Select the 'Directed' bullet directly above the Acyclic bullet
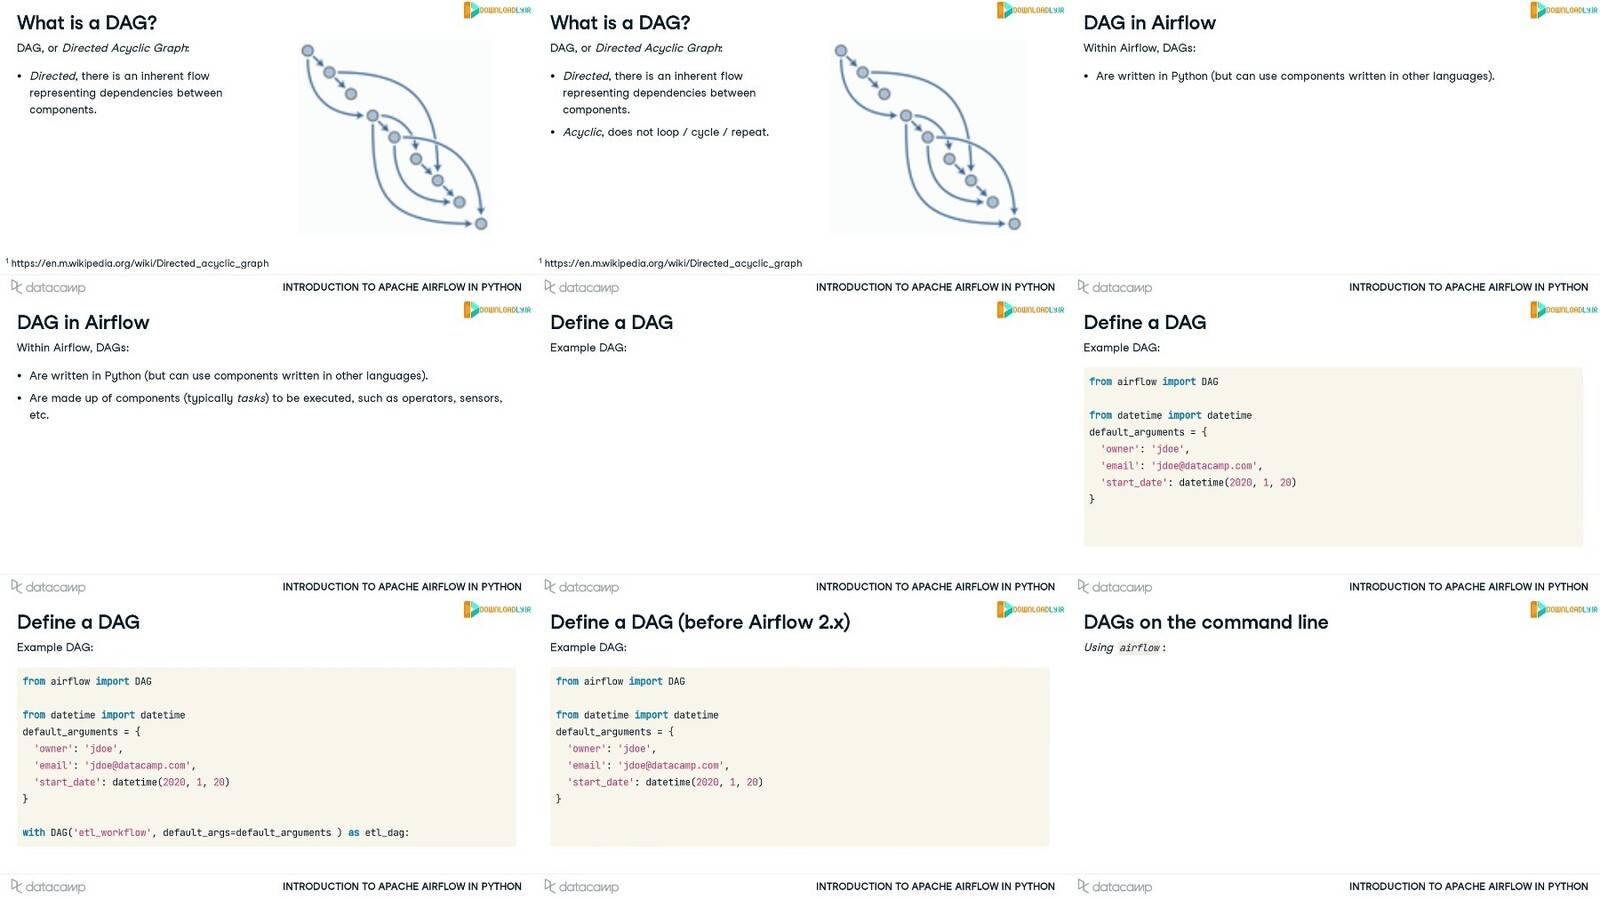This screenshot has height=899, width=1600. click(659, 93)
